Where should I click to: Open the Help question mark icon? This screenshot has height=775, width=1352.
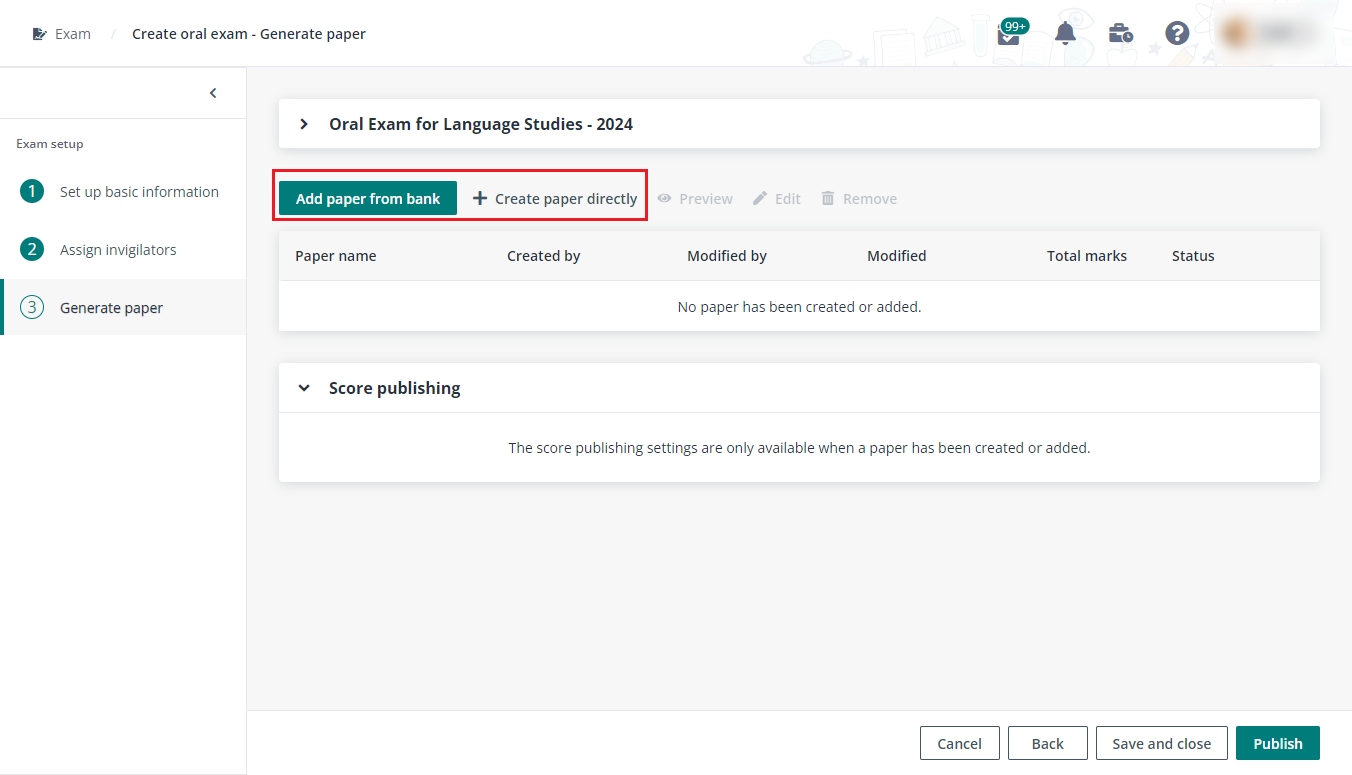1177,33
